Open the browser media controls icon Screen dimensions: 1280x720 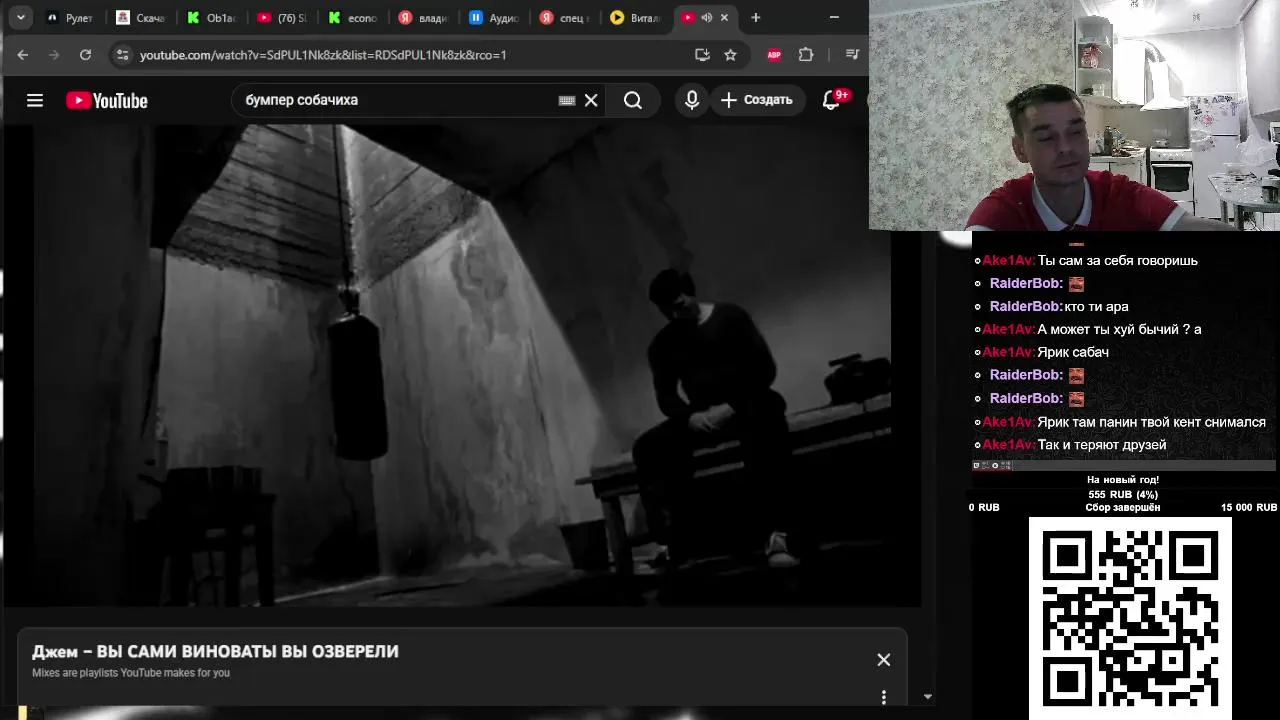[852, 55]
